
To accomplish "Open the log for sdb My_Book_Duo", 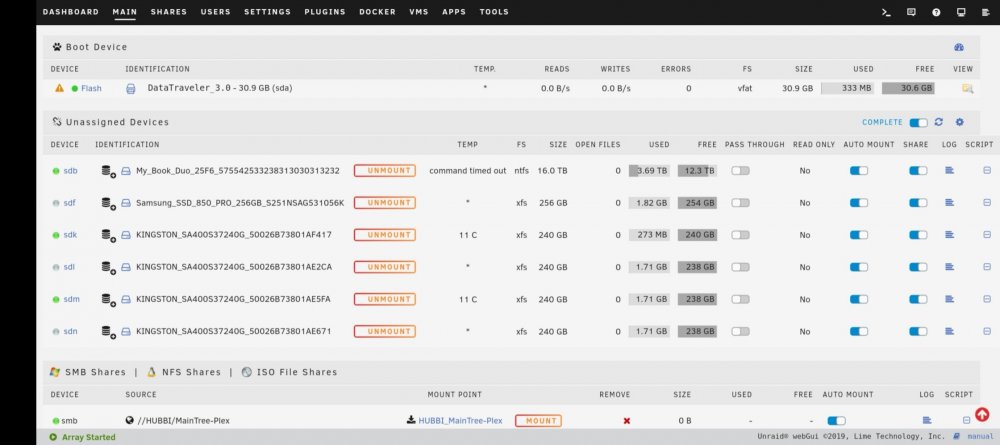I will point(949,170).
